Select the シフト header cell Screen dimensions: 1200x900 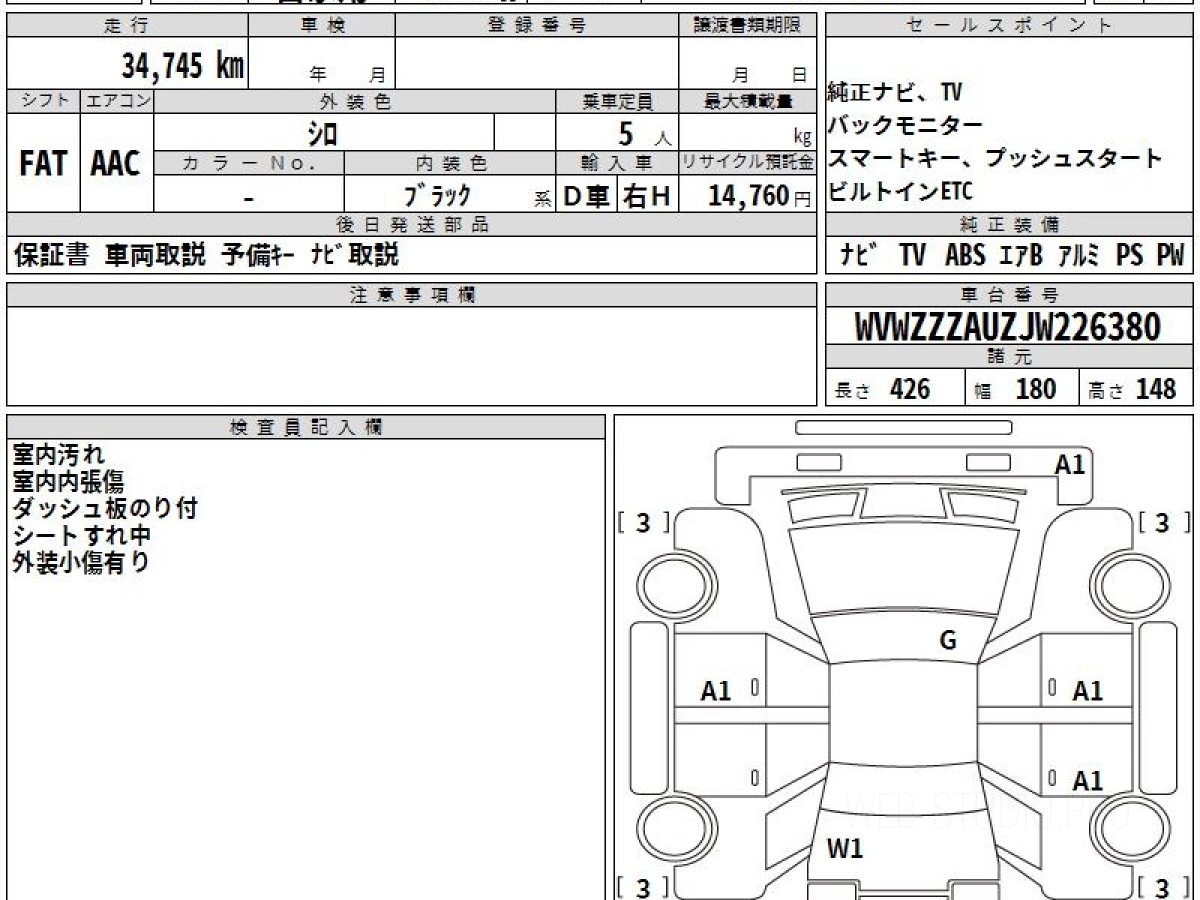[x=44, y=101]
